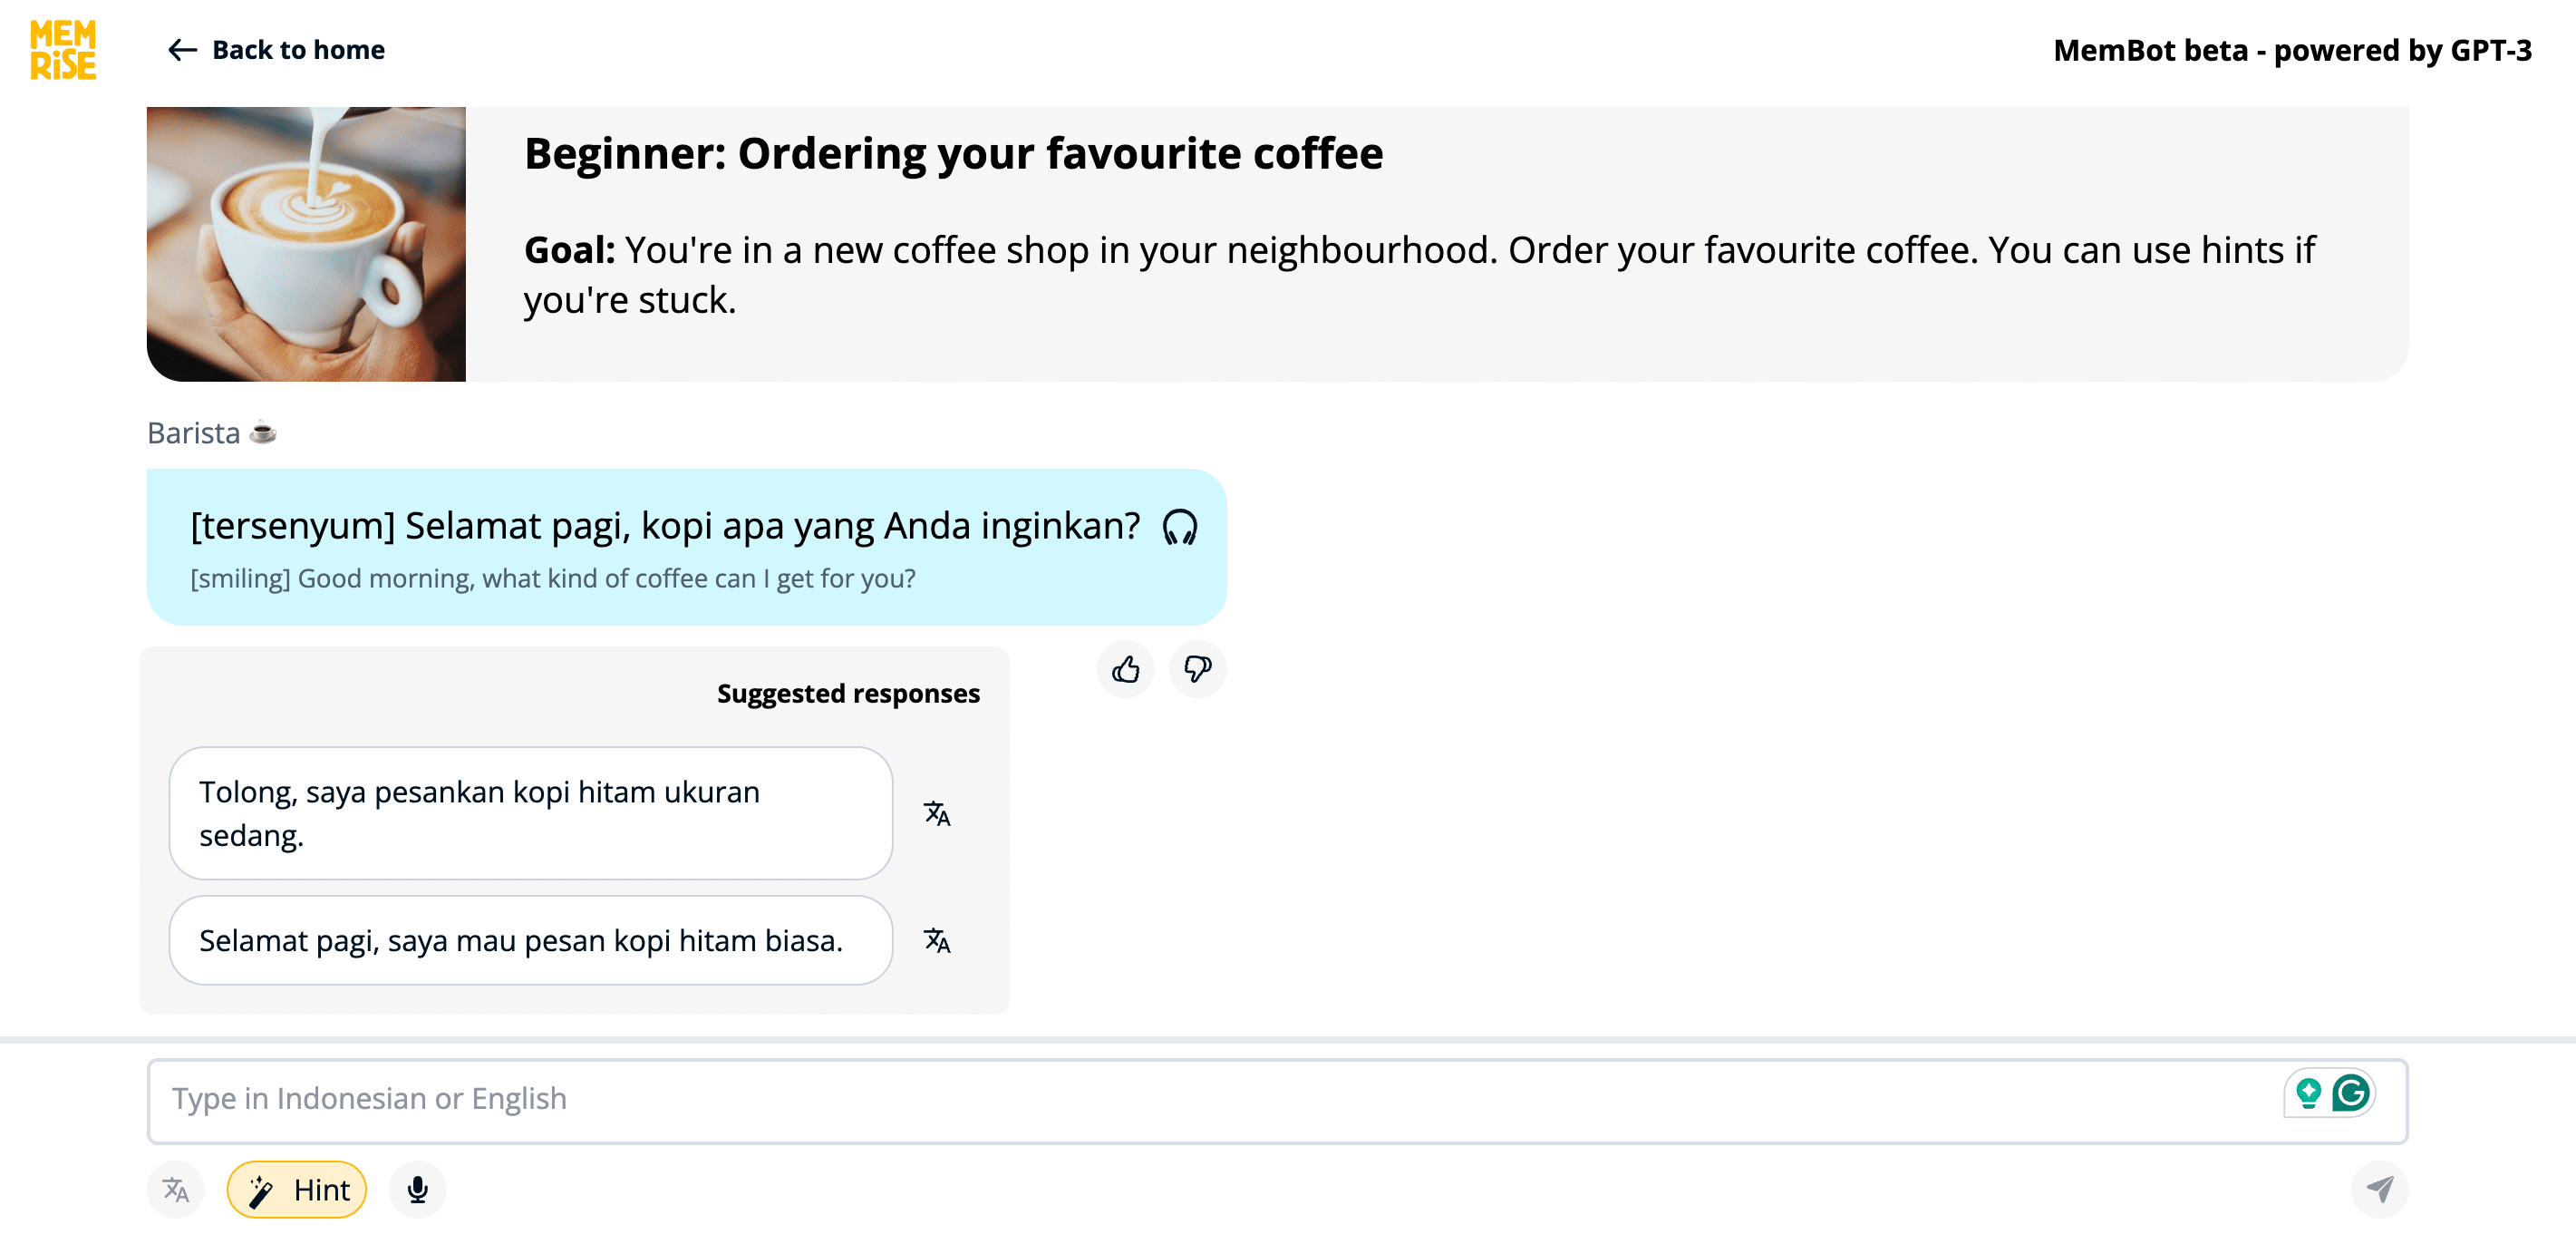The width and height of the screenshot is (2576, 1244).
Task: Click the green lightbulb suggestion icon
Action: pos(2308,1093)
